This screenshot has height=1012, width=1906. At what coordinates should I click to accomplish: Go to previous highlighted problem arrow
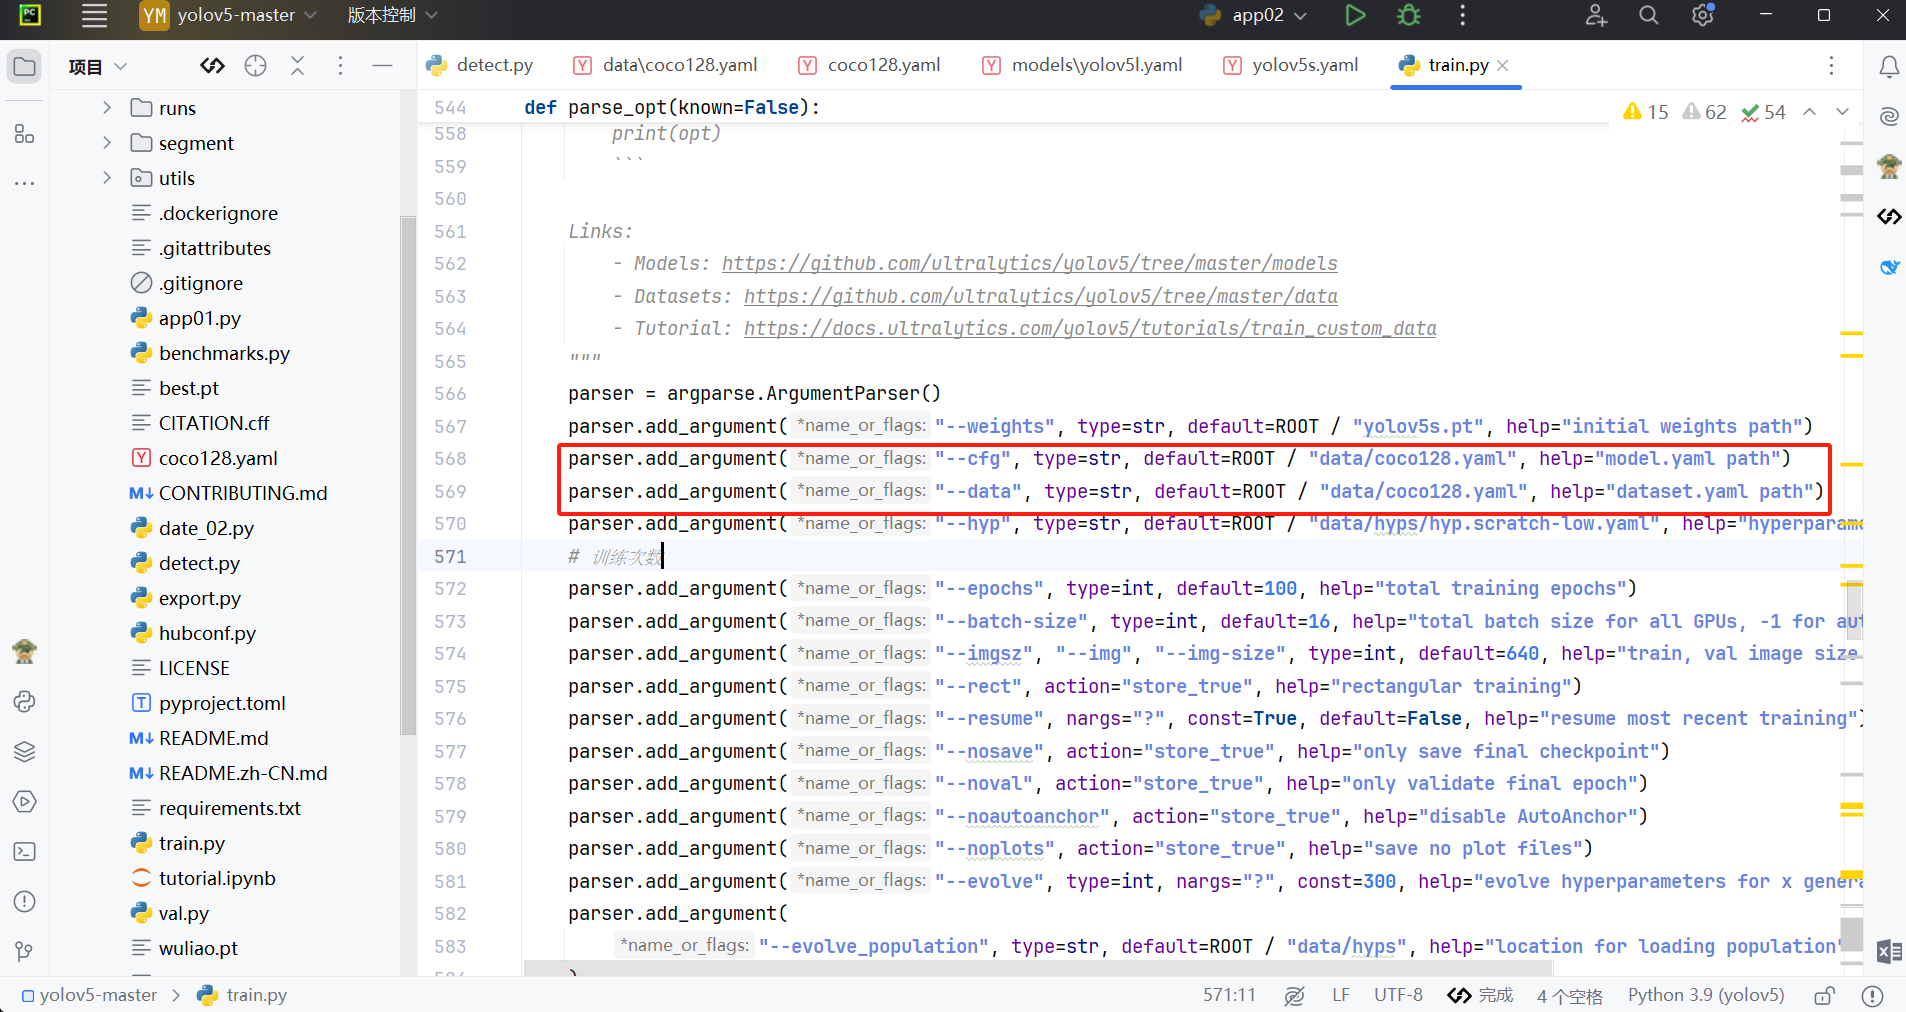click(x=1809, y=112)
